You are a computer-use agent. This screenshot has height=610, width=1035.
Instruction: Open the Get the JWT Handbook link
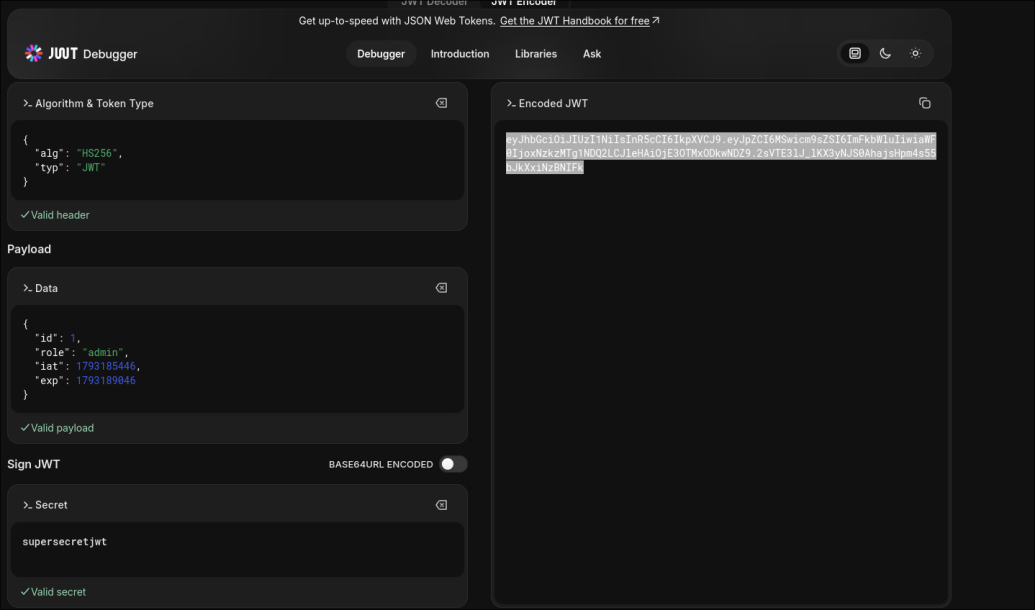(580, 21)
